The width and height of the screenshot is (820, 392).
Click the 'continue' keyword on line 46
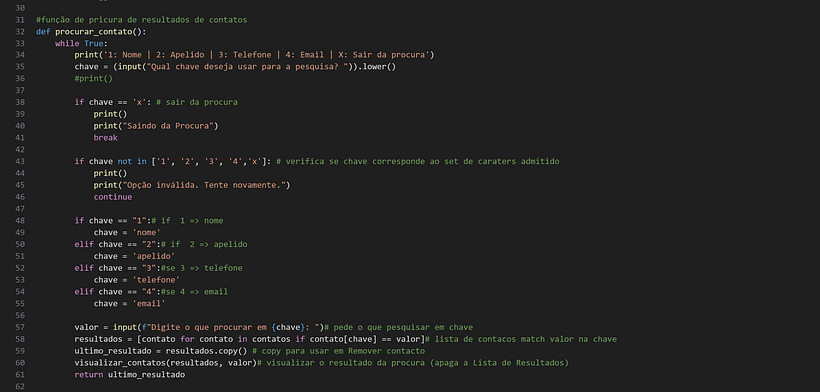click(x=113, y=197)
